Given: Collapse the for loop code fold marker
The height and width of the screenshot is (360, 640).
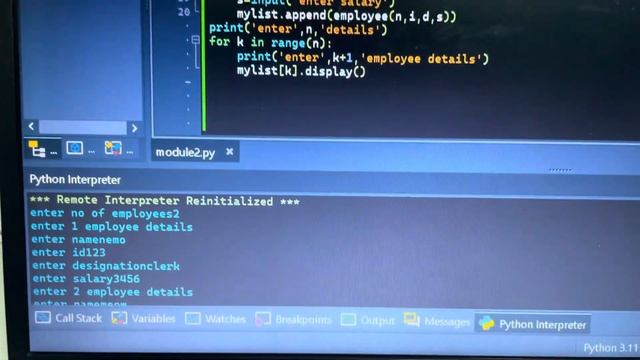Looking at the screenshot, I should [x=196, y=40].
